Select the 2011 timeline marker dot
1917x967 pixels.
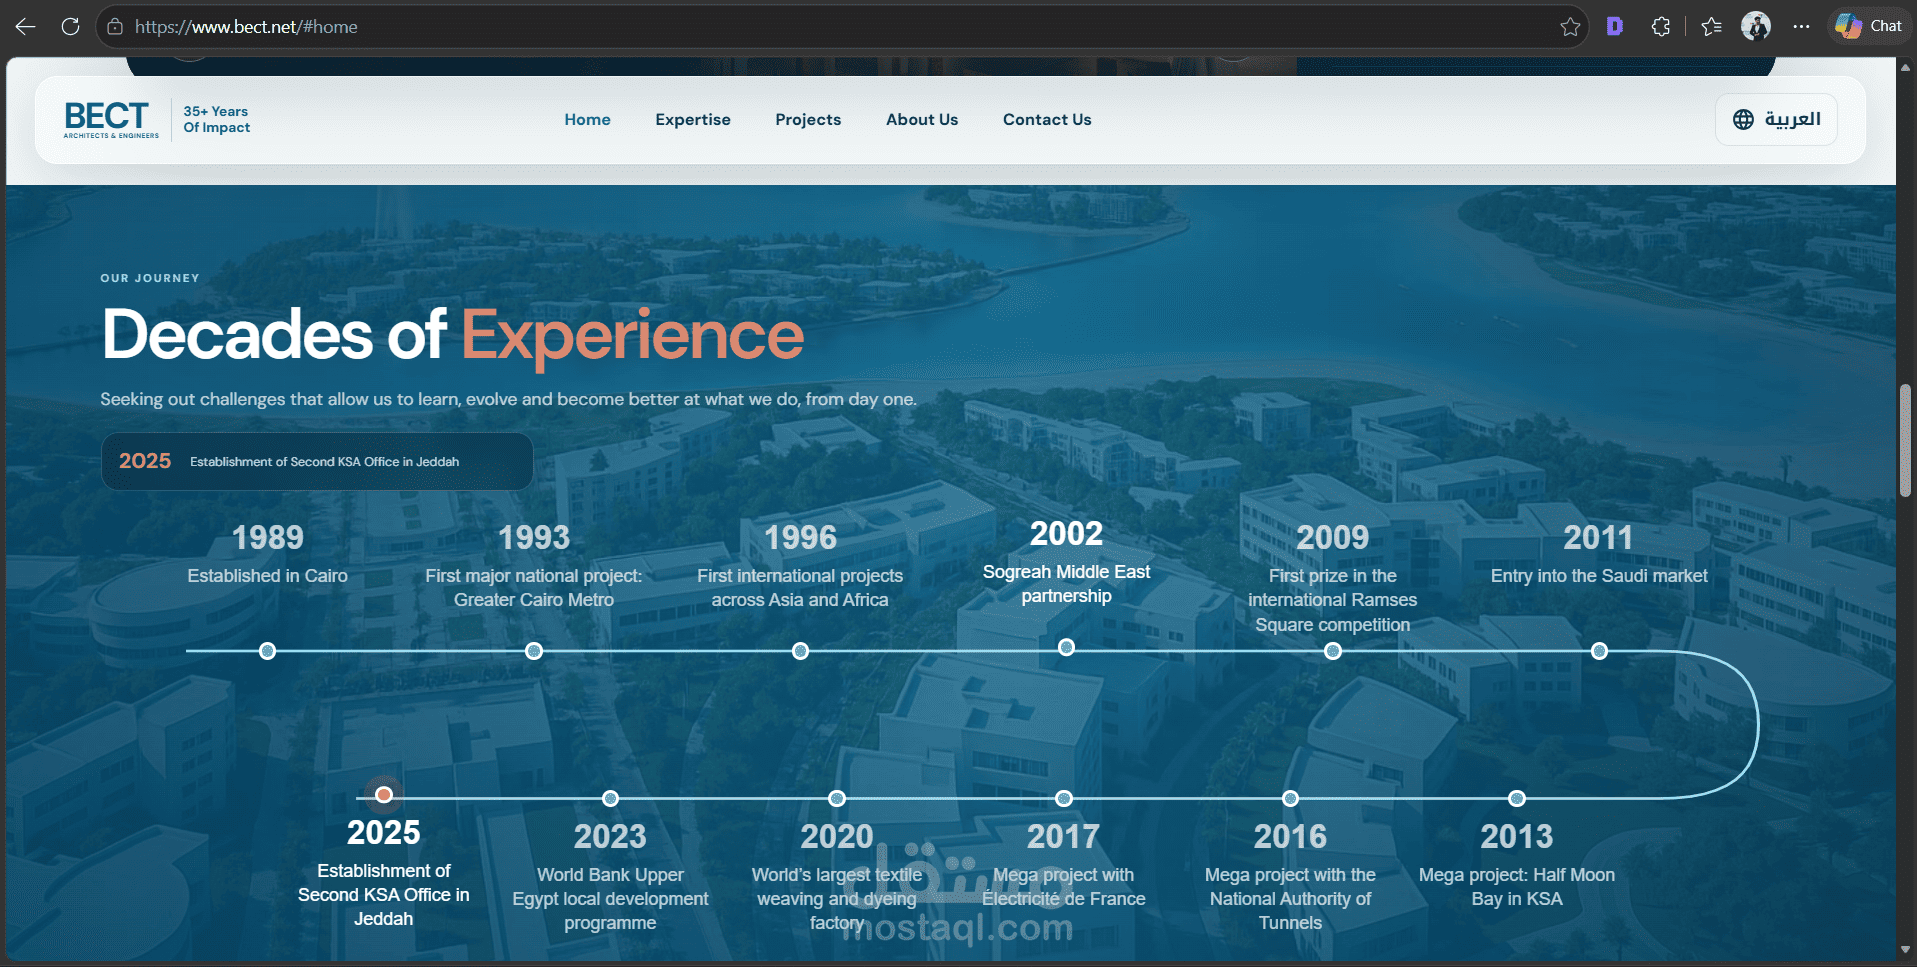coord(1600,651)
